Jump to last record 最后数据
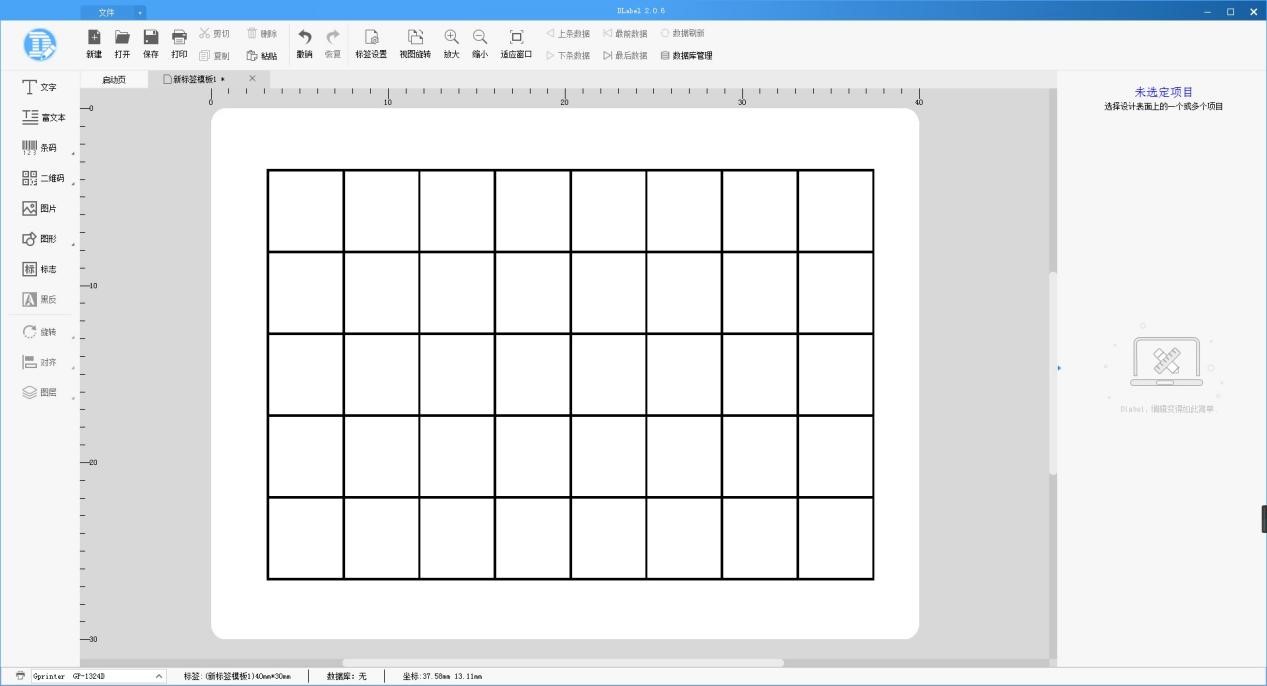The height and width of the screenshot is (686, 1267). [x=625, y=56]
